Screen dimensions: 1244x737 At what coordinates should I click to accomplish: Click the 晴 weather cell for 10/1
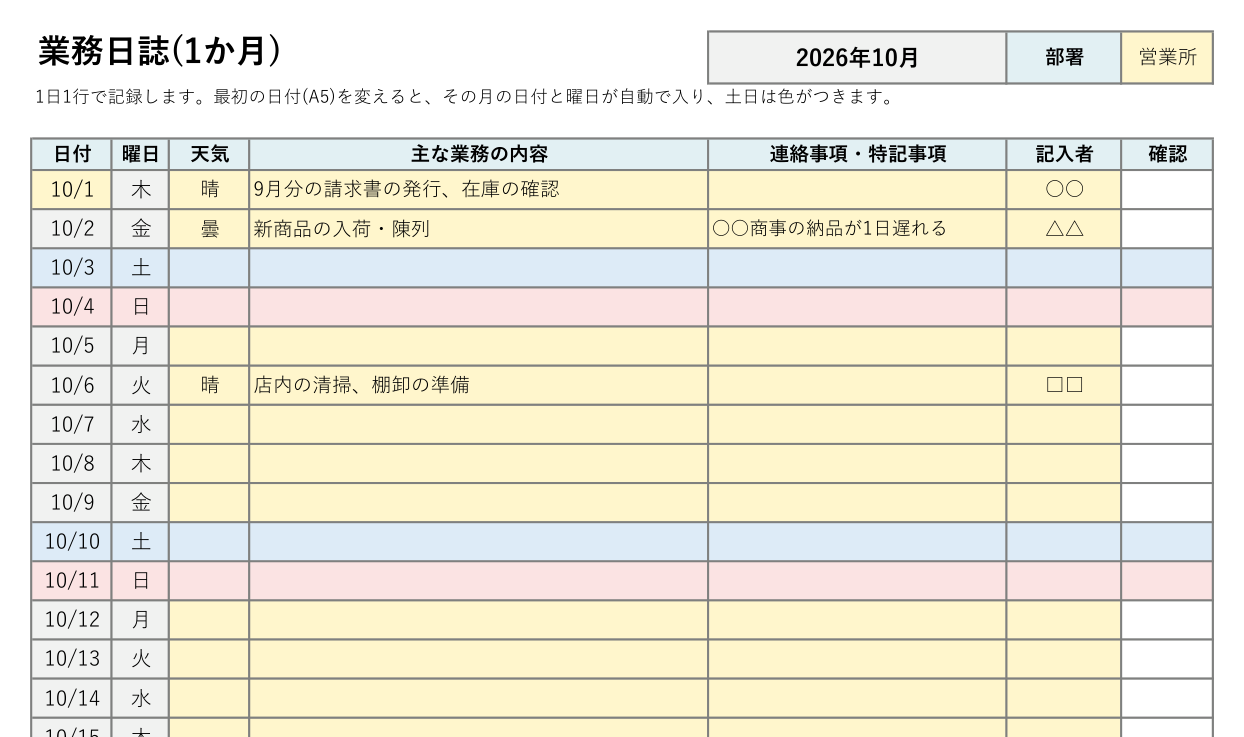tap(209, 189)
